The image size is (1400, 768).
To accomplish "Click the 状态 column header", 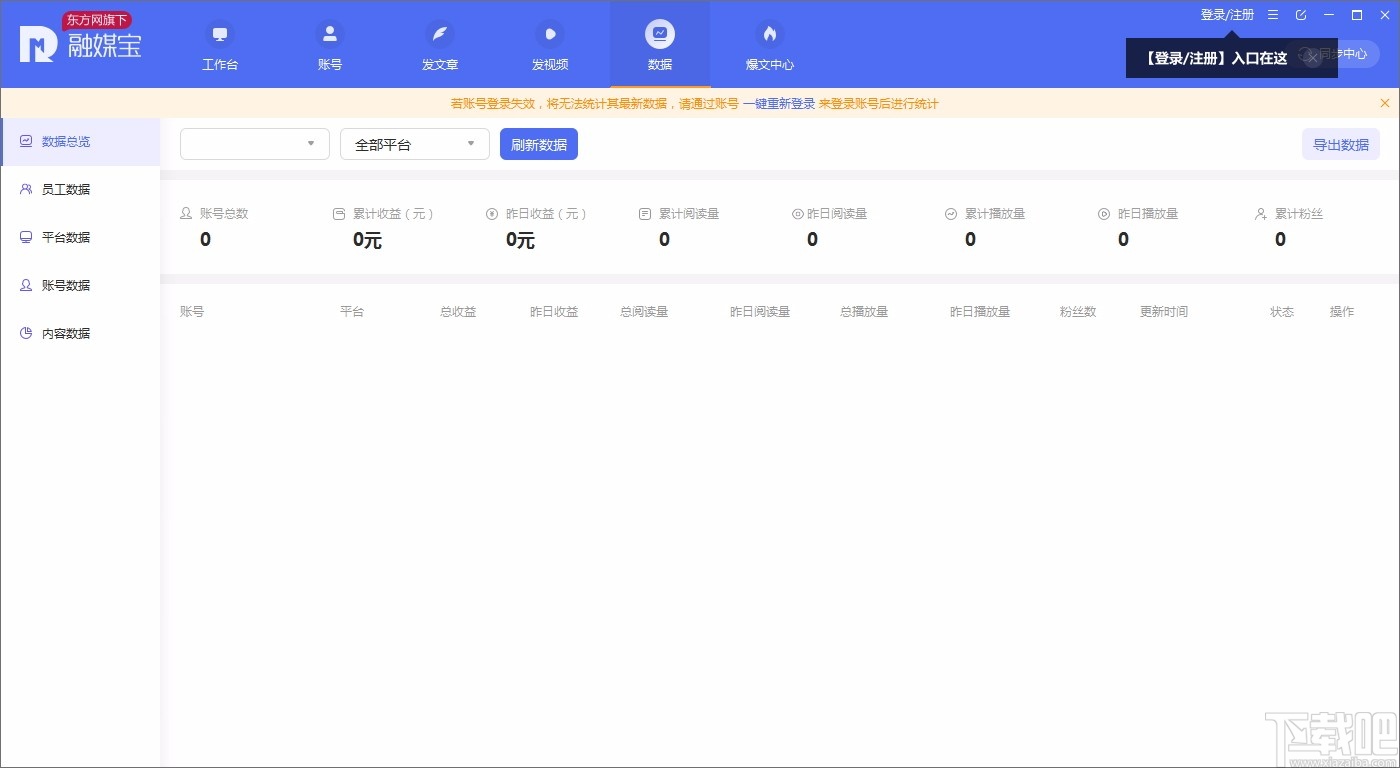I will pos(1282,312).
